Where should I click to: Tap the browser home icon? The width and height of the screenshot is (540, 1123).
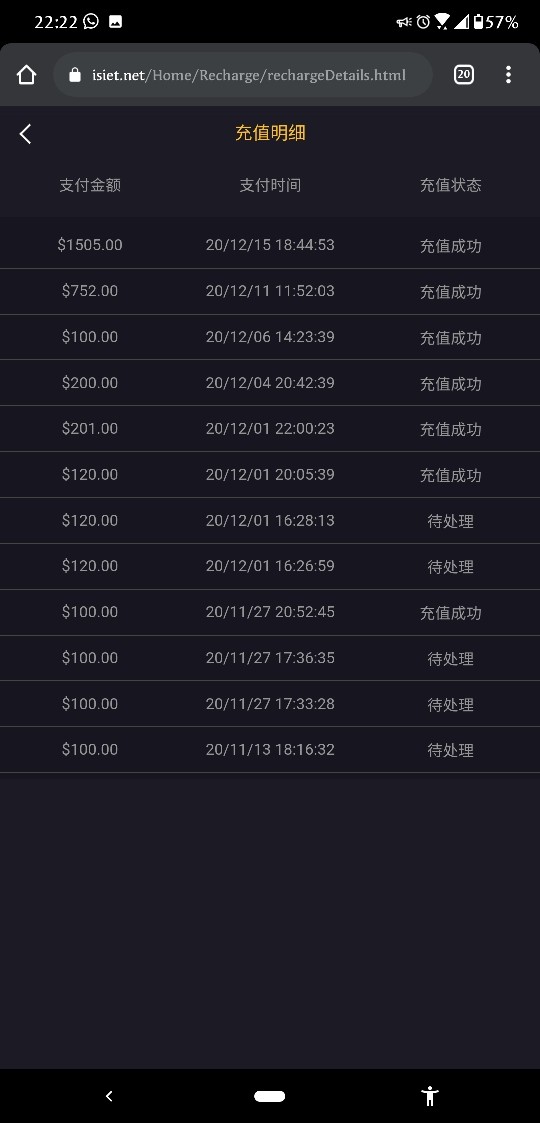point(26,75)
